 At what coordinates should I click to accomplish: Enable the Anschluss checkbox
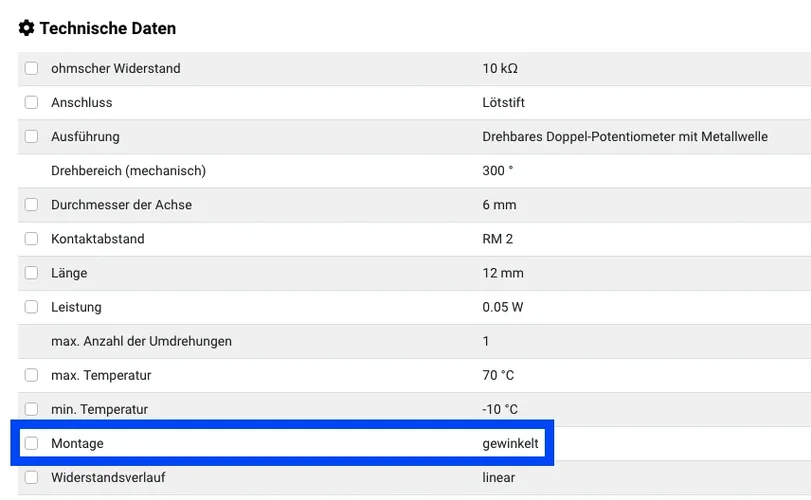tap(32, 103)
